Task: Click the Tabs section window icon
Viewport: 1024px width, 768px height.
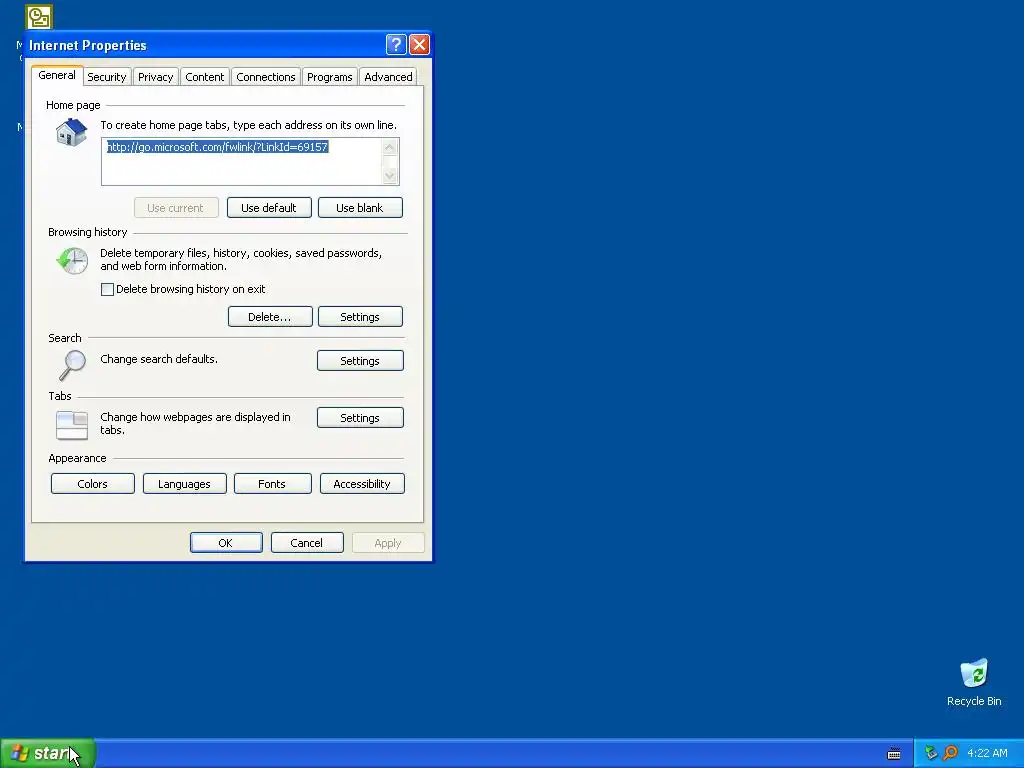Action: coord(72,424)
